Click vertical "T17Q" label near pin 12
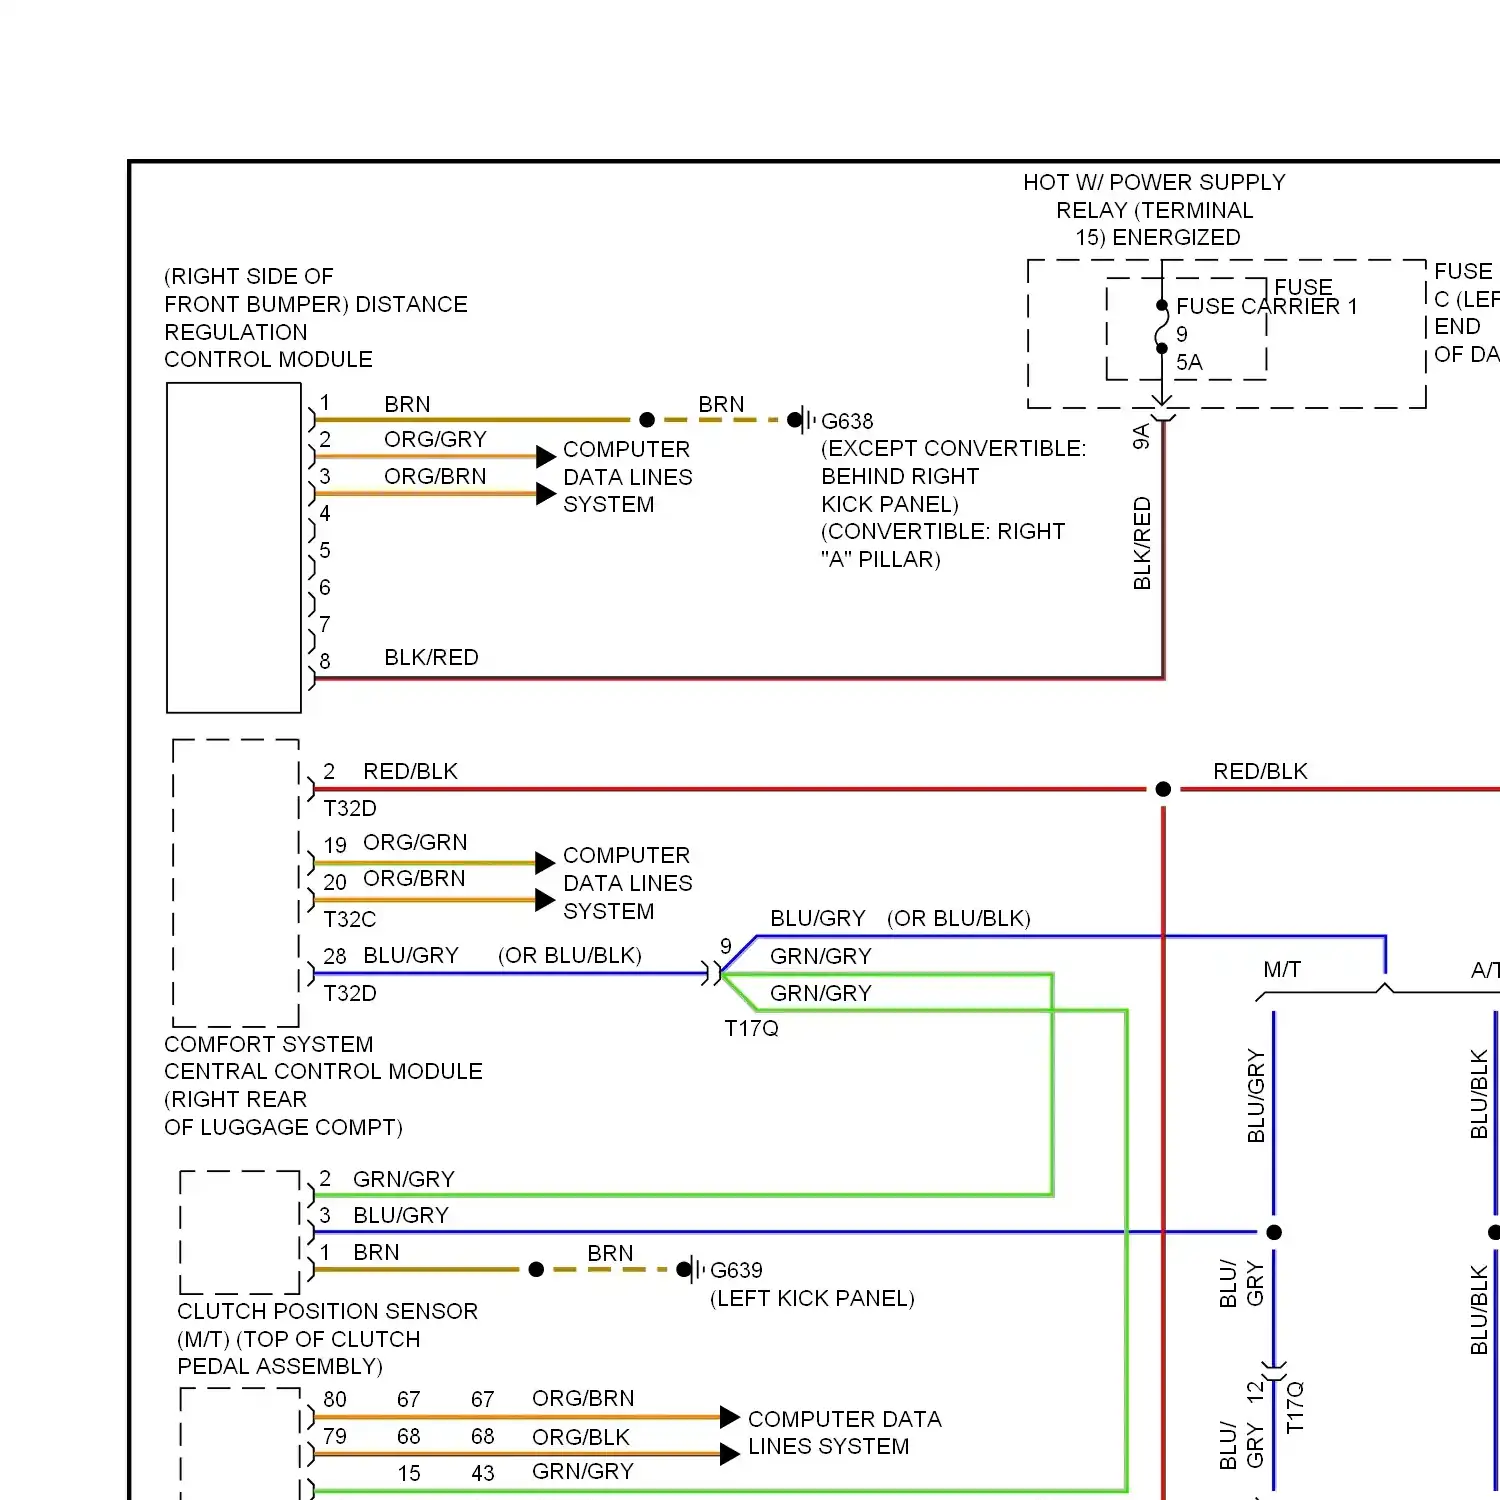The height and width of the screenshot is (1500, 1500). point(1295,1407)
